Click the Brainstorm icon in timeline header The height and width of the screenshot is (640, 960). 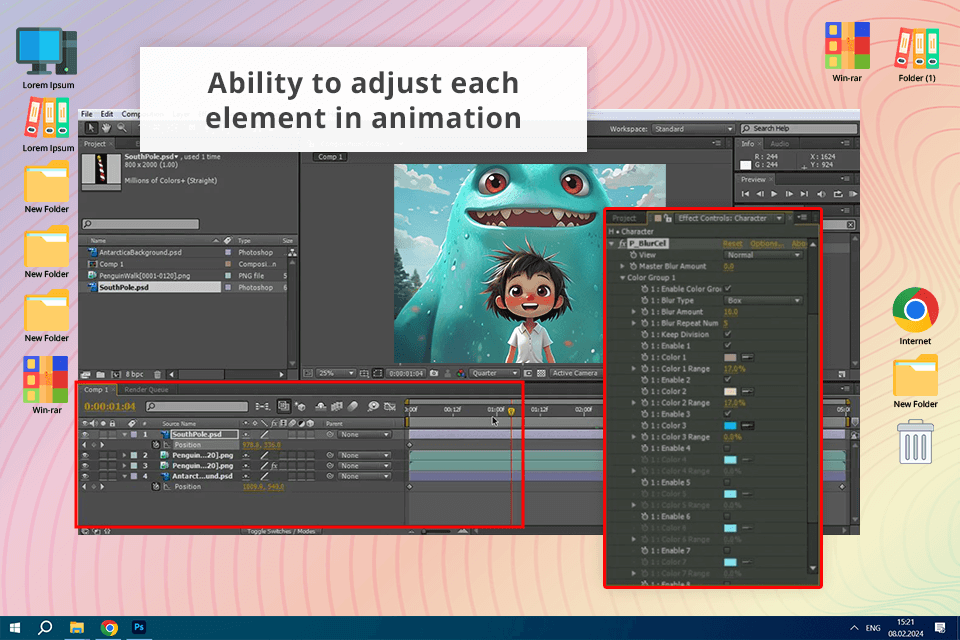373,406
